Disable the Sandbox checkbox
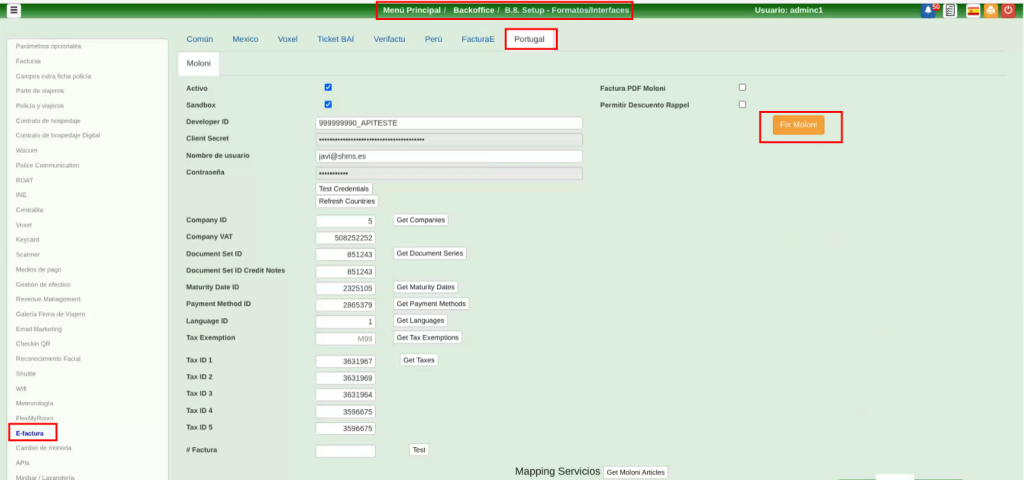 point(328,104)
